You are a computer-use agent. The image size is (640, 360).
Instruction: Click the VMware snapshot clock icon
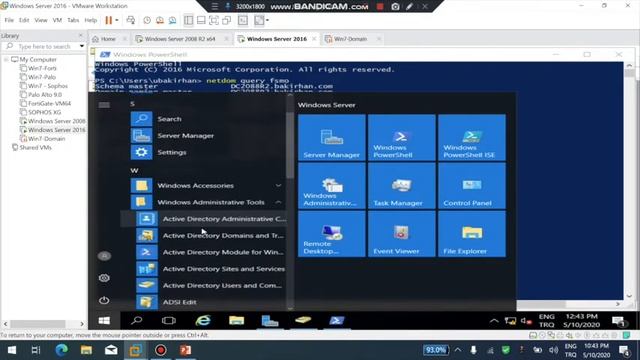(147, 20)
